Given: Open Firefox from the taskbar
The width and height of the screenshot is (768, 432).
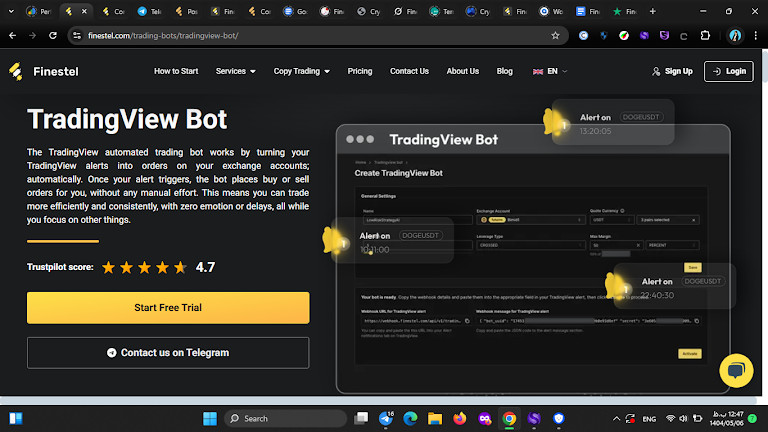Looking at the screenshot, I should (459, 418).
